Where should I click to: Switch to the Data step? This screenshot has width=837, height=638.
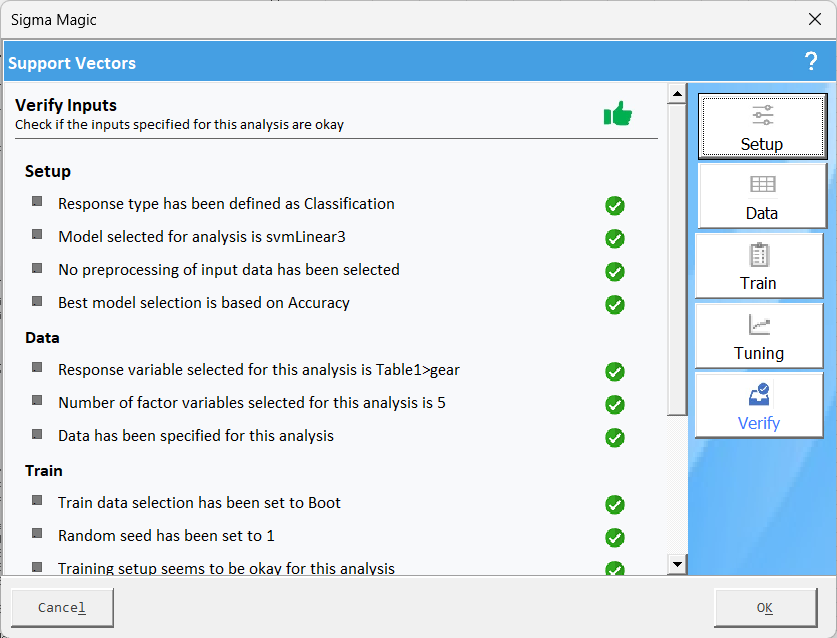[x=762, y=196]
